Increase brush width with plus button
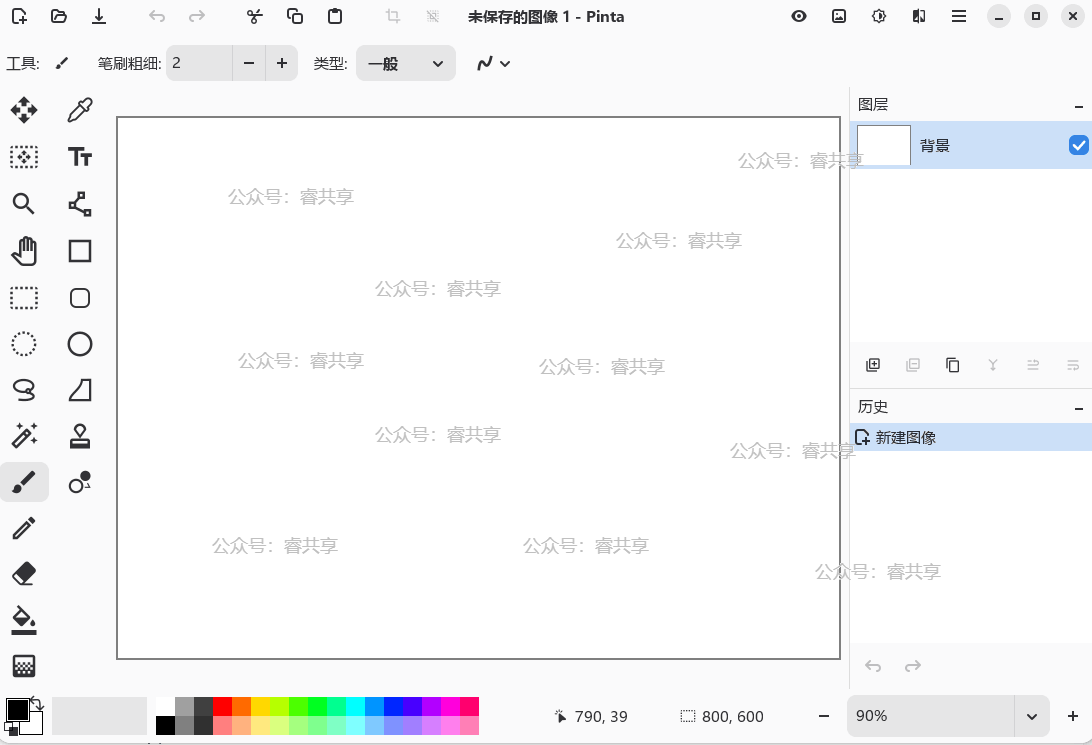Image resolution: width=1092 pixels, height=745 pixels. click(282, 63)
